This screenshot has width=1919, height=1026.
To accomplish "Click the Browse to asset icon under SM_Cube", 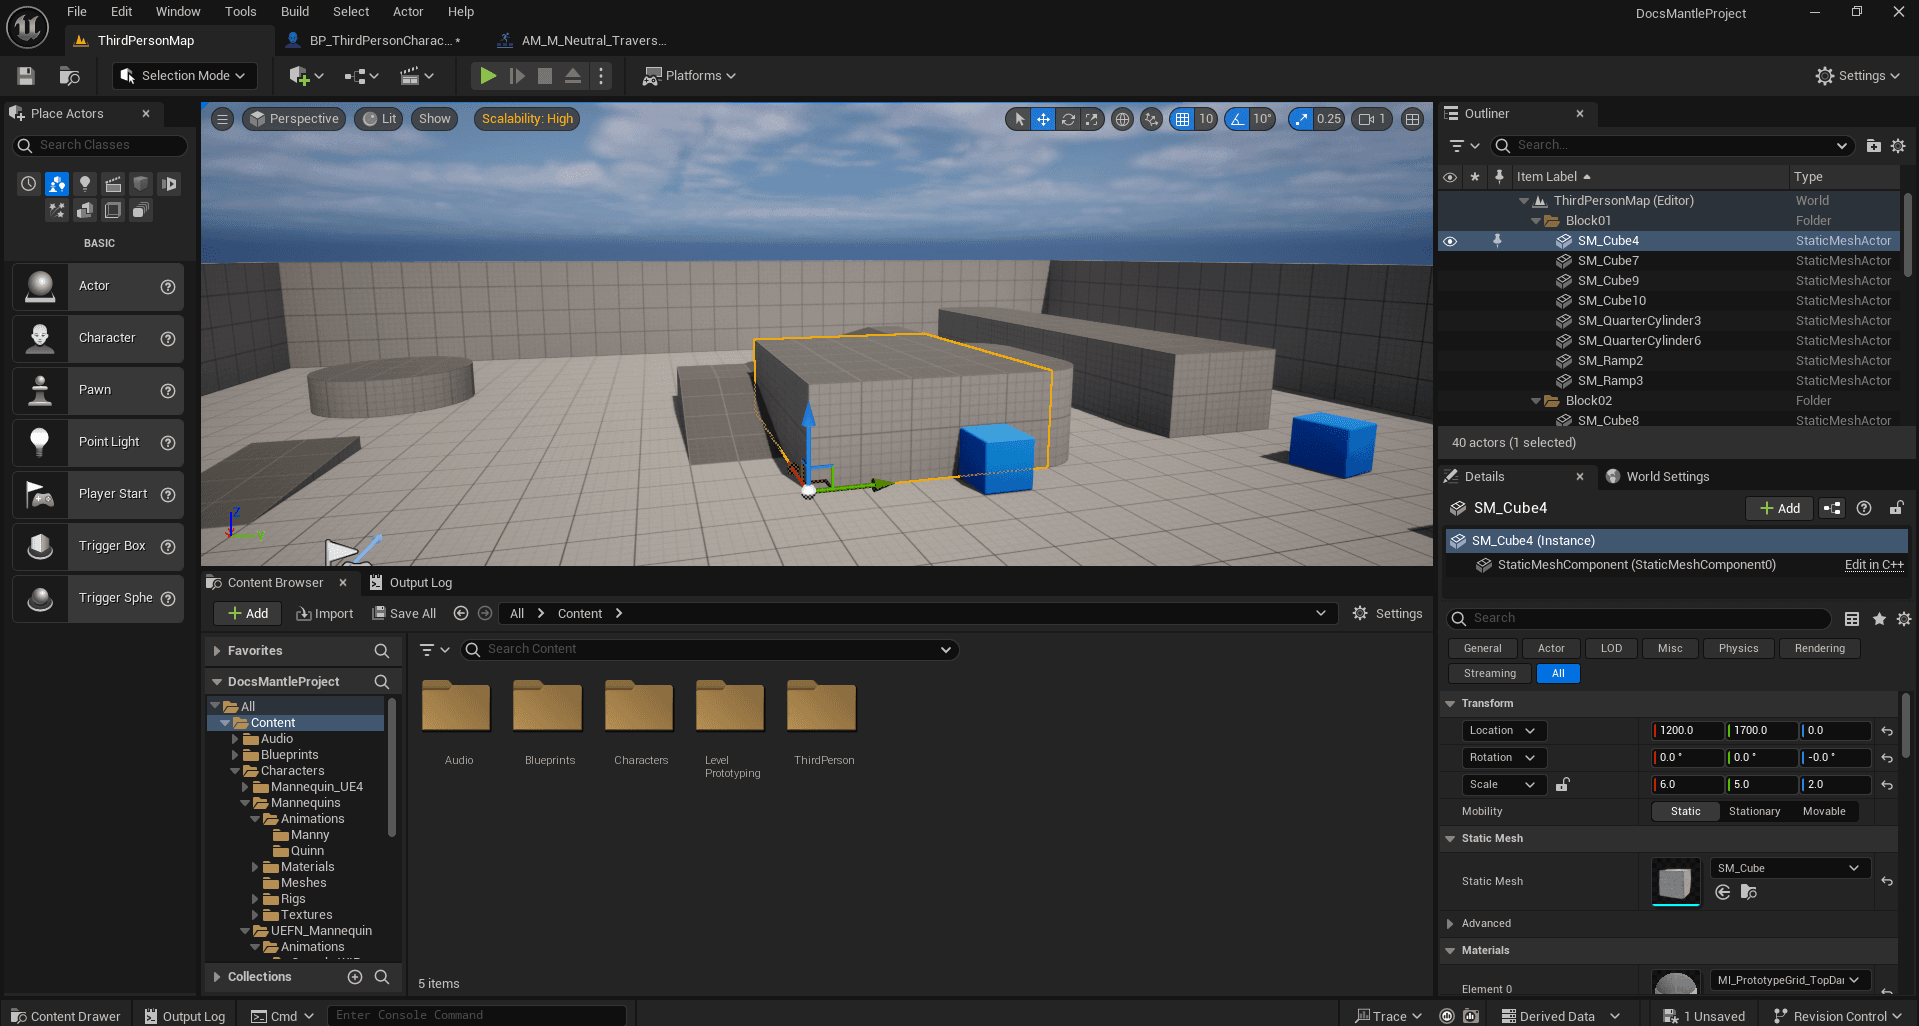I will tap(1748, 892).
